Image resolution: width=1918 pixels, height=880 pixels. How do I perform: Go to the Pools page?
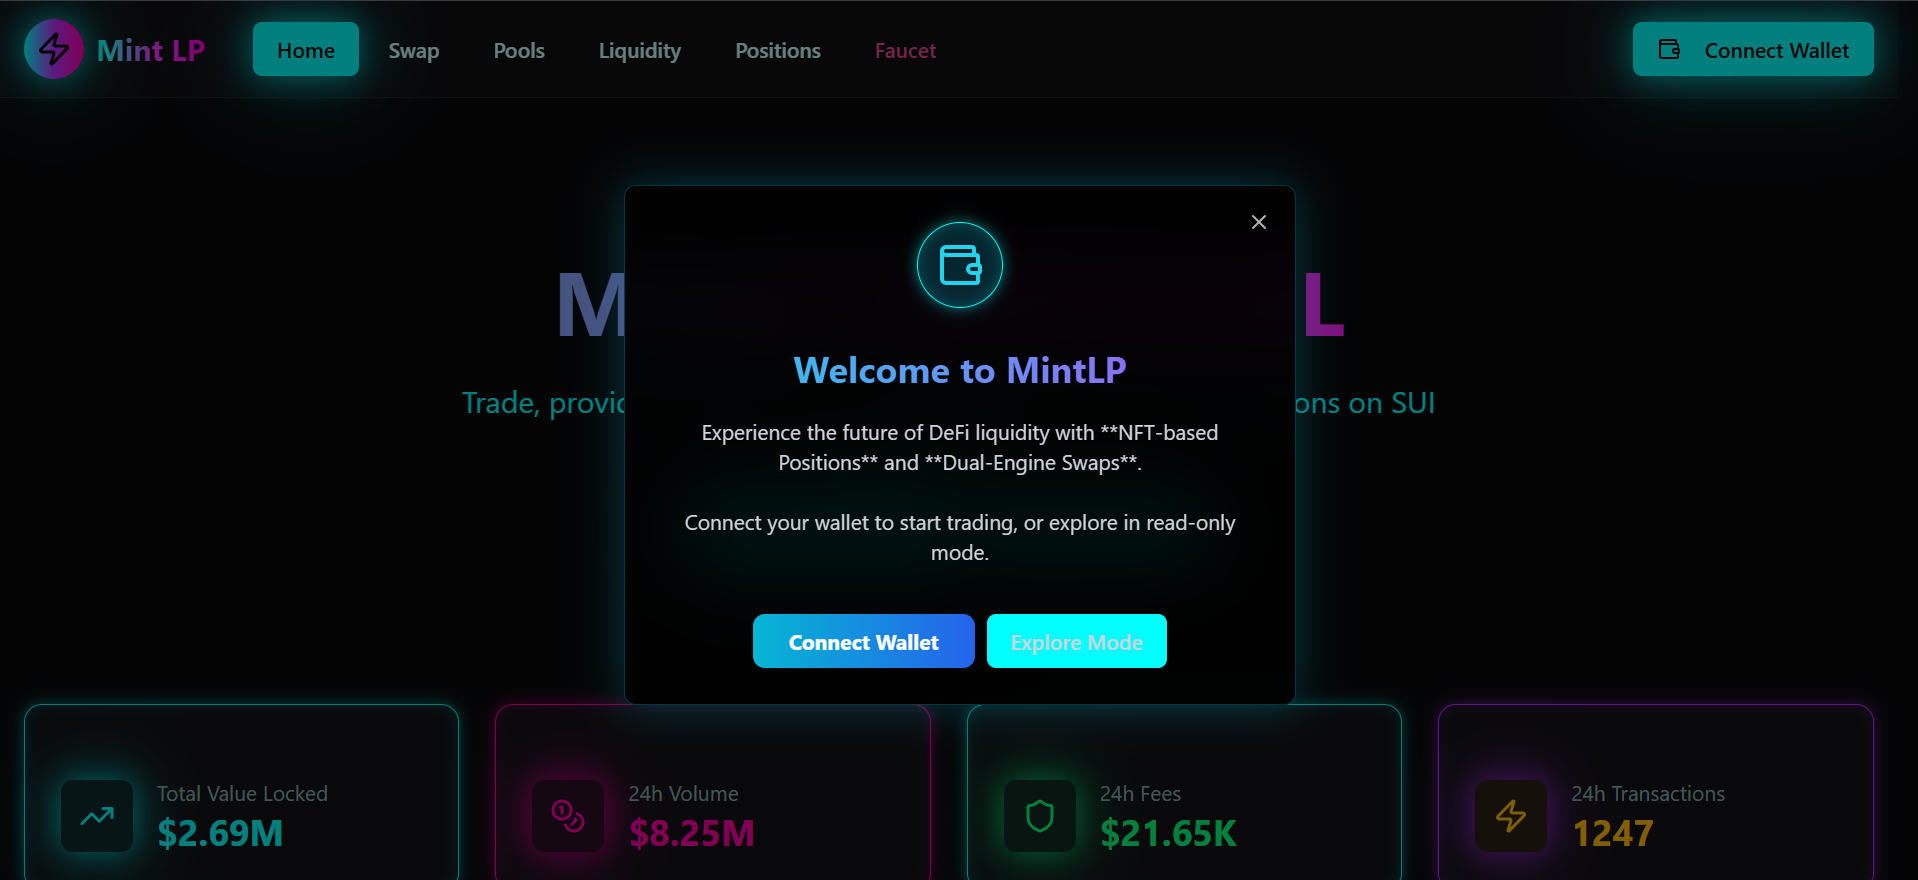[519, 50]
